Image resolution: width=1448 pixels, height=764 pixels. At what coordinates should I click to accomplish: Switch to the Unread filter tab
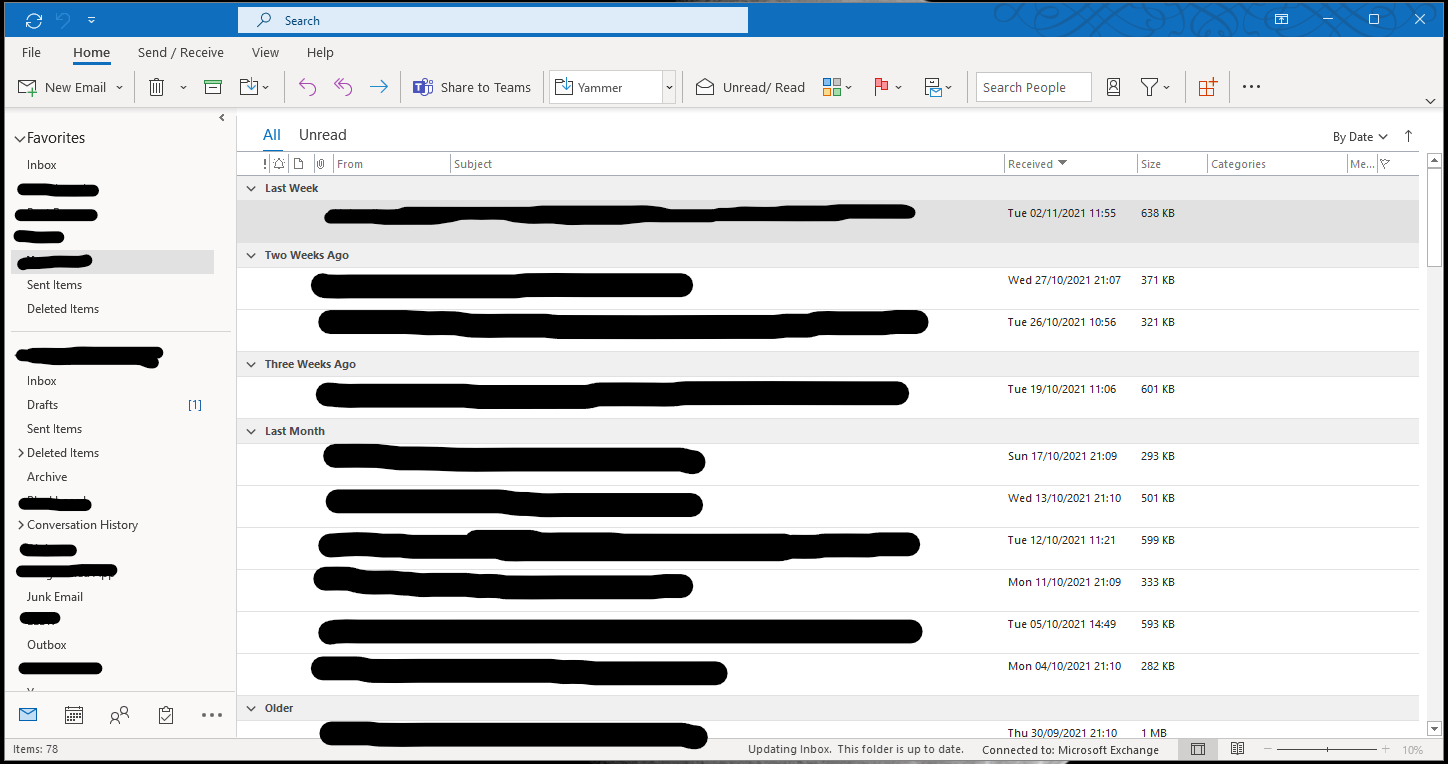(x=322, y=135)
